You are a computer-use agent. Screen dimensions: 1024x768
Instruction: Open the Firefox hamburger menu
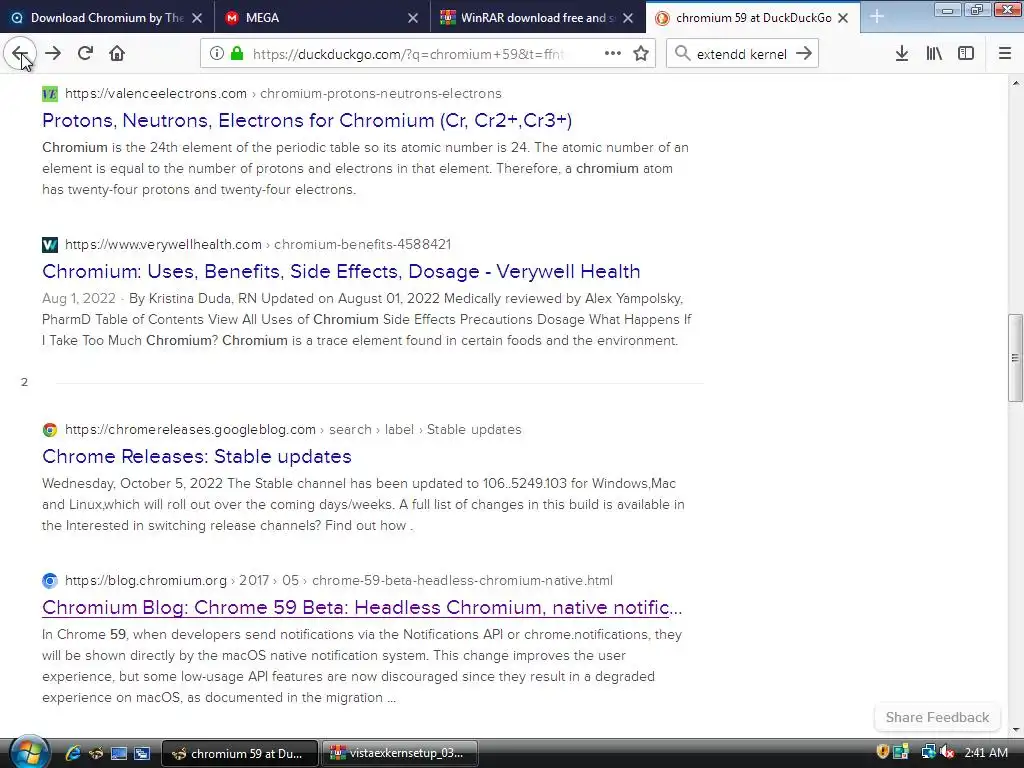point(1005,54)
